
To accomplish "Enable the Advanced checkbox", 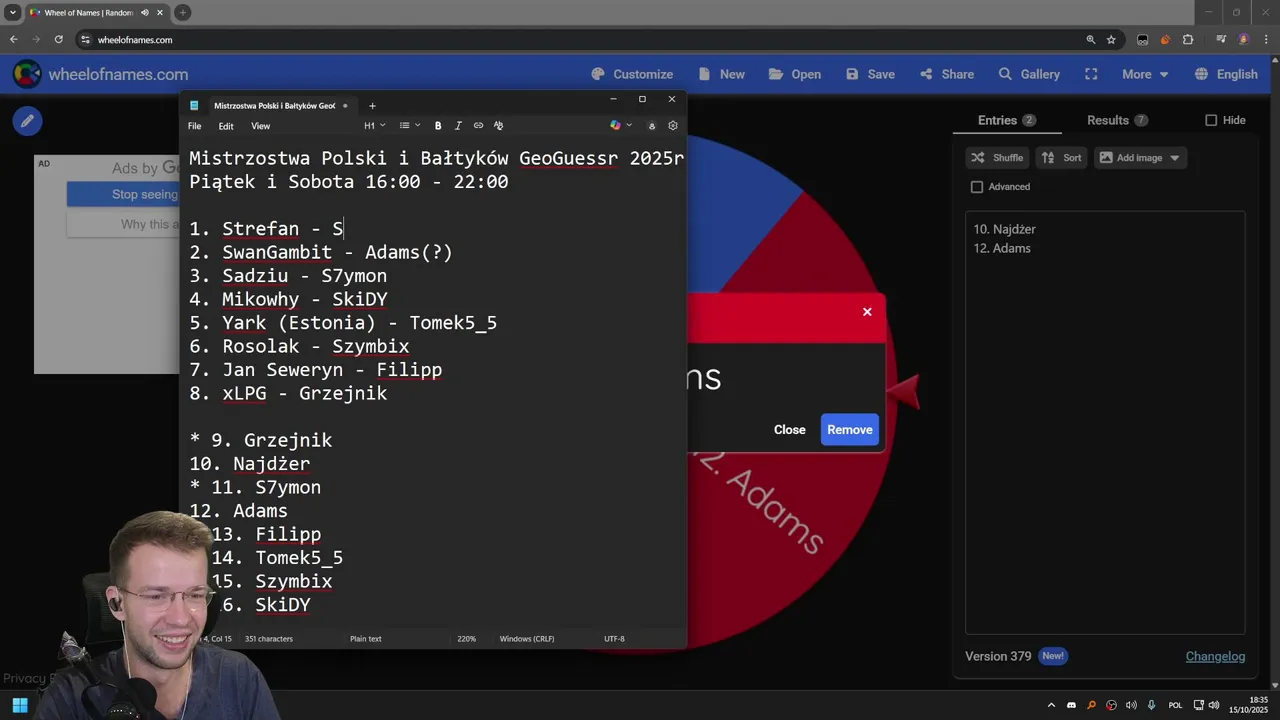I will click(977, 187).
